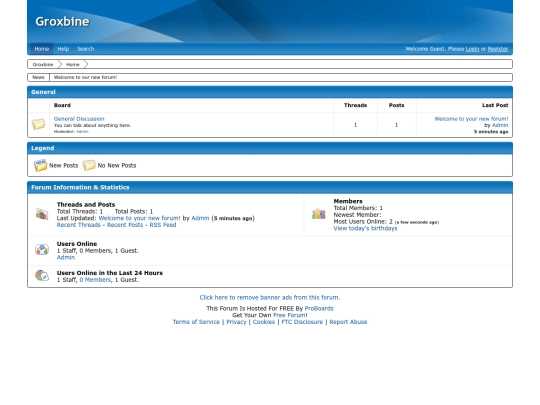Open 'Welcome to your new forum!' in Last Updated line

click(x=139, y=218)
